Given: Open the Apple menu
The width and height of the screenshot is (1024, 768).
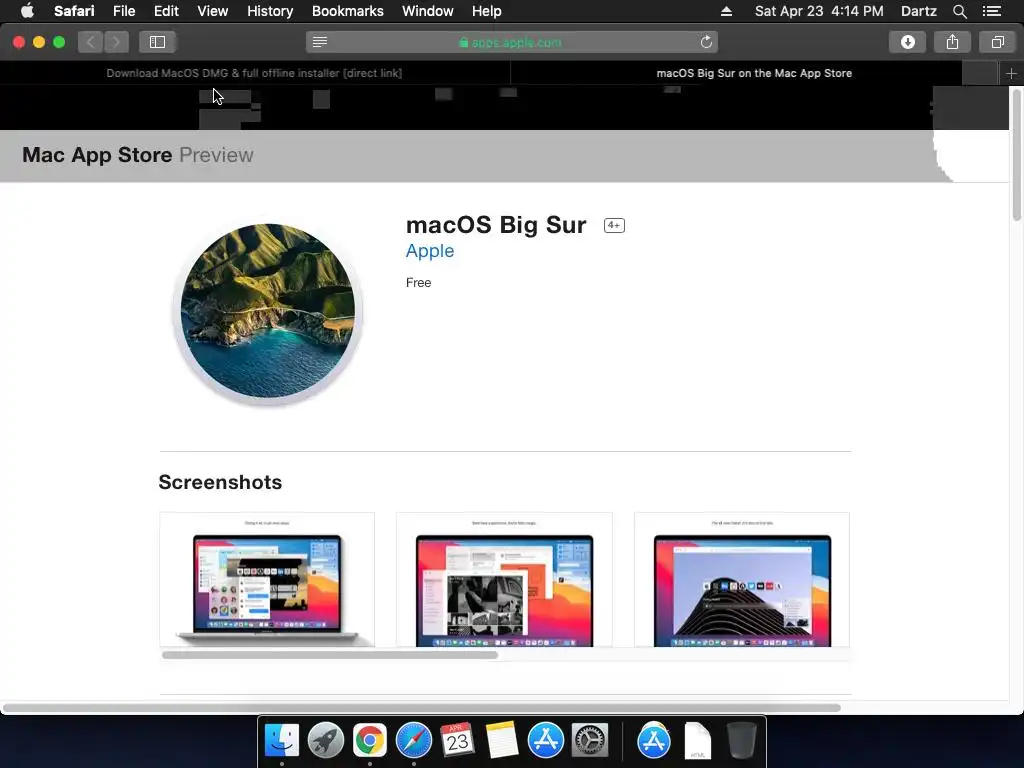Looking at the screenshot, I should (x=27, y=11).
